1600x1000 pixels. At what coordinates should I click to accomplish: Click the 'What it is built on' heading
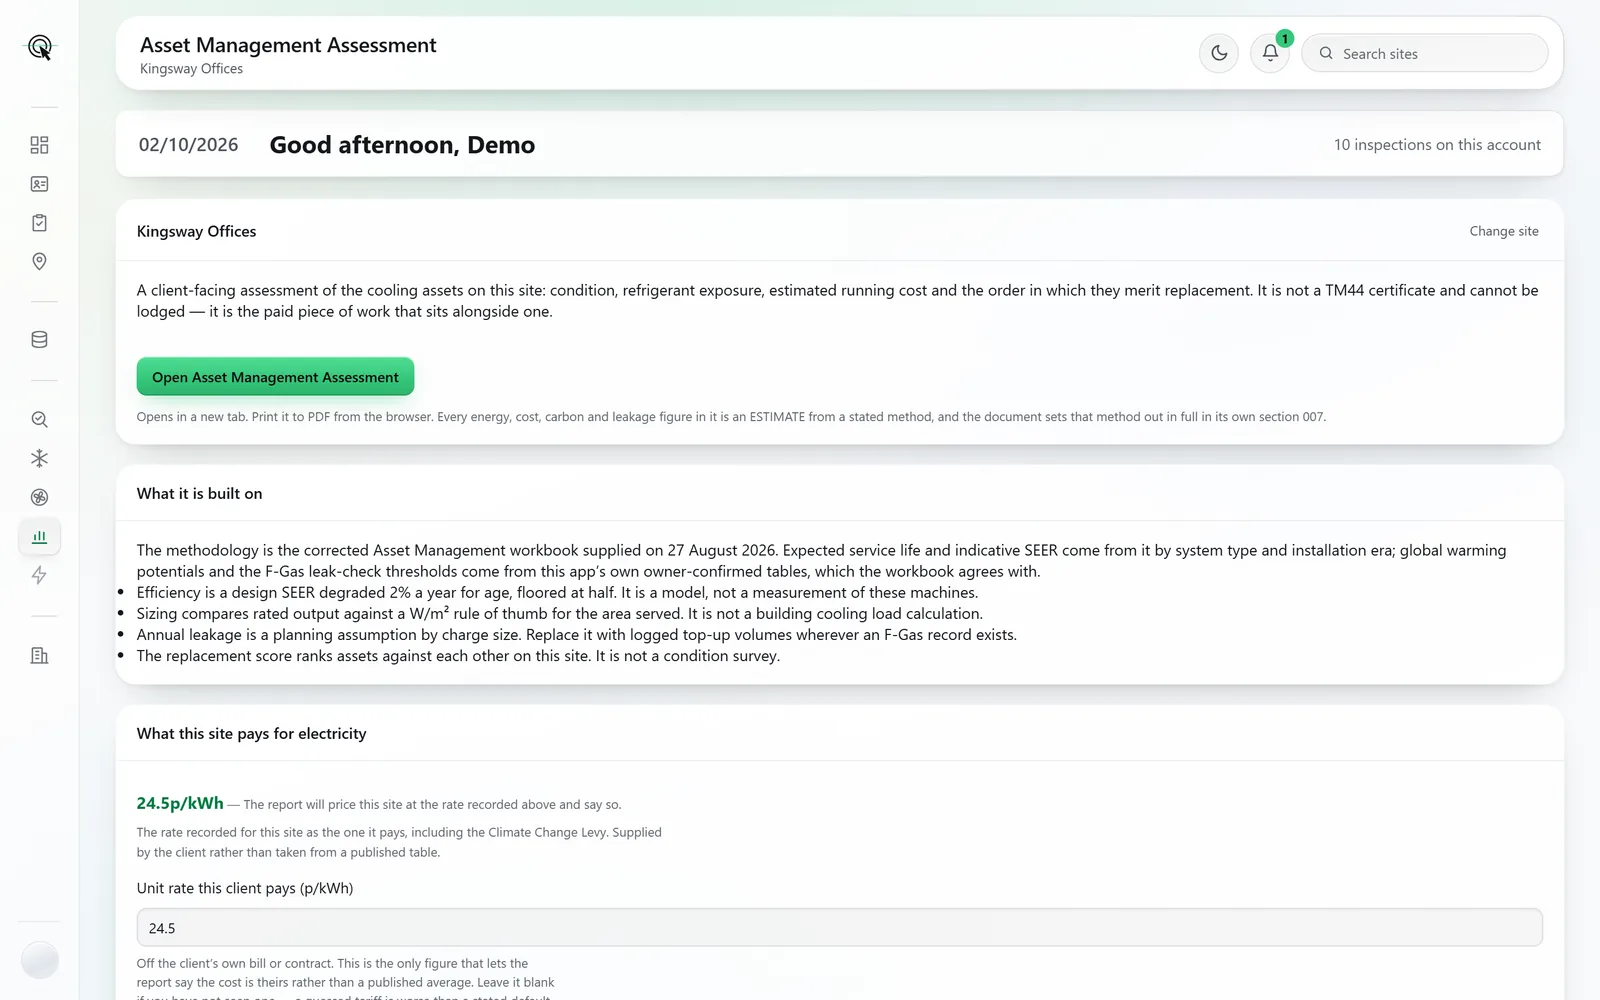199,493
